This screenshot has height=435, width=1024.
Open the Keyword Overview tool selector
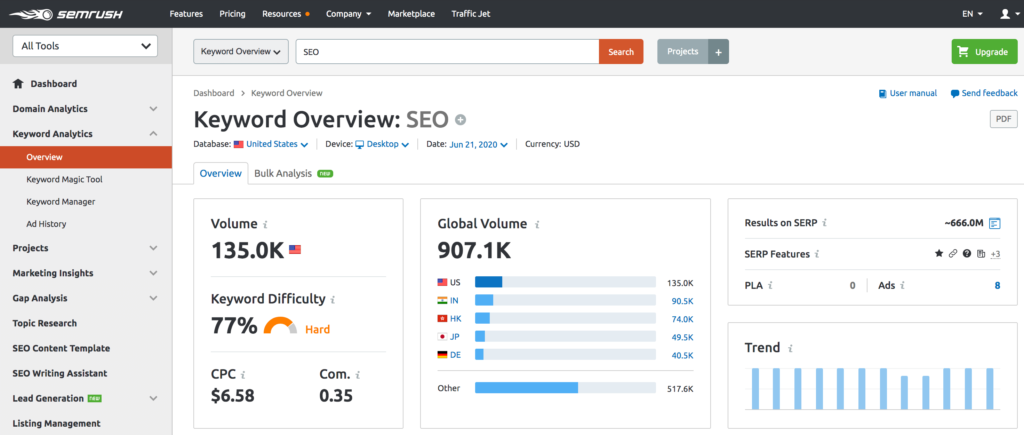[x=241, y=52]
